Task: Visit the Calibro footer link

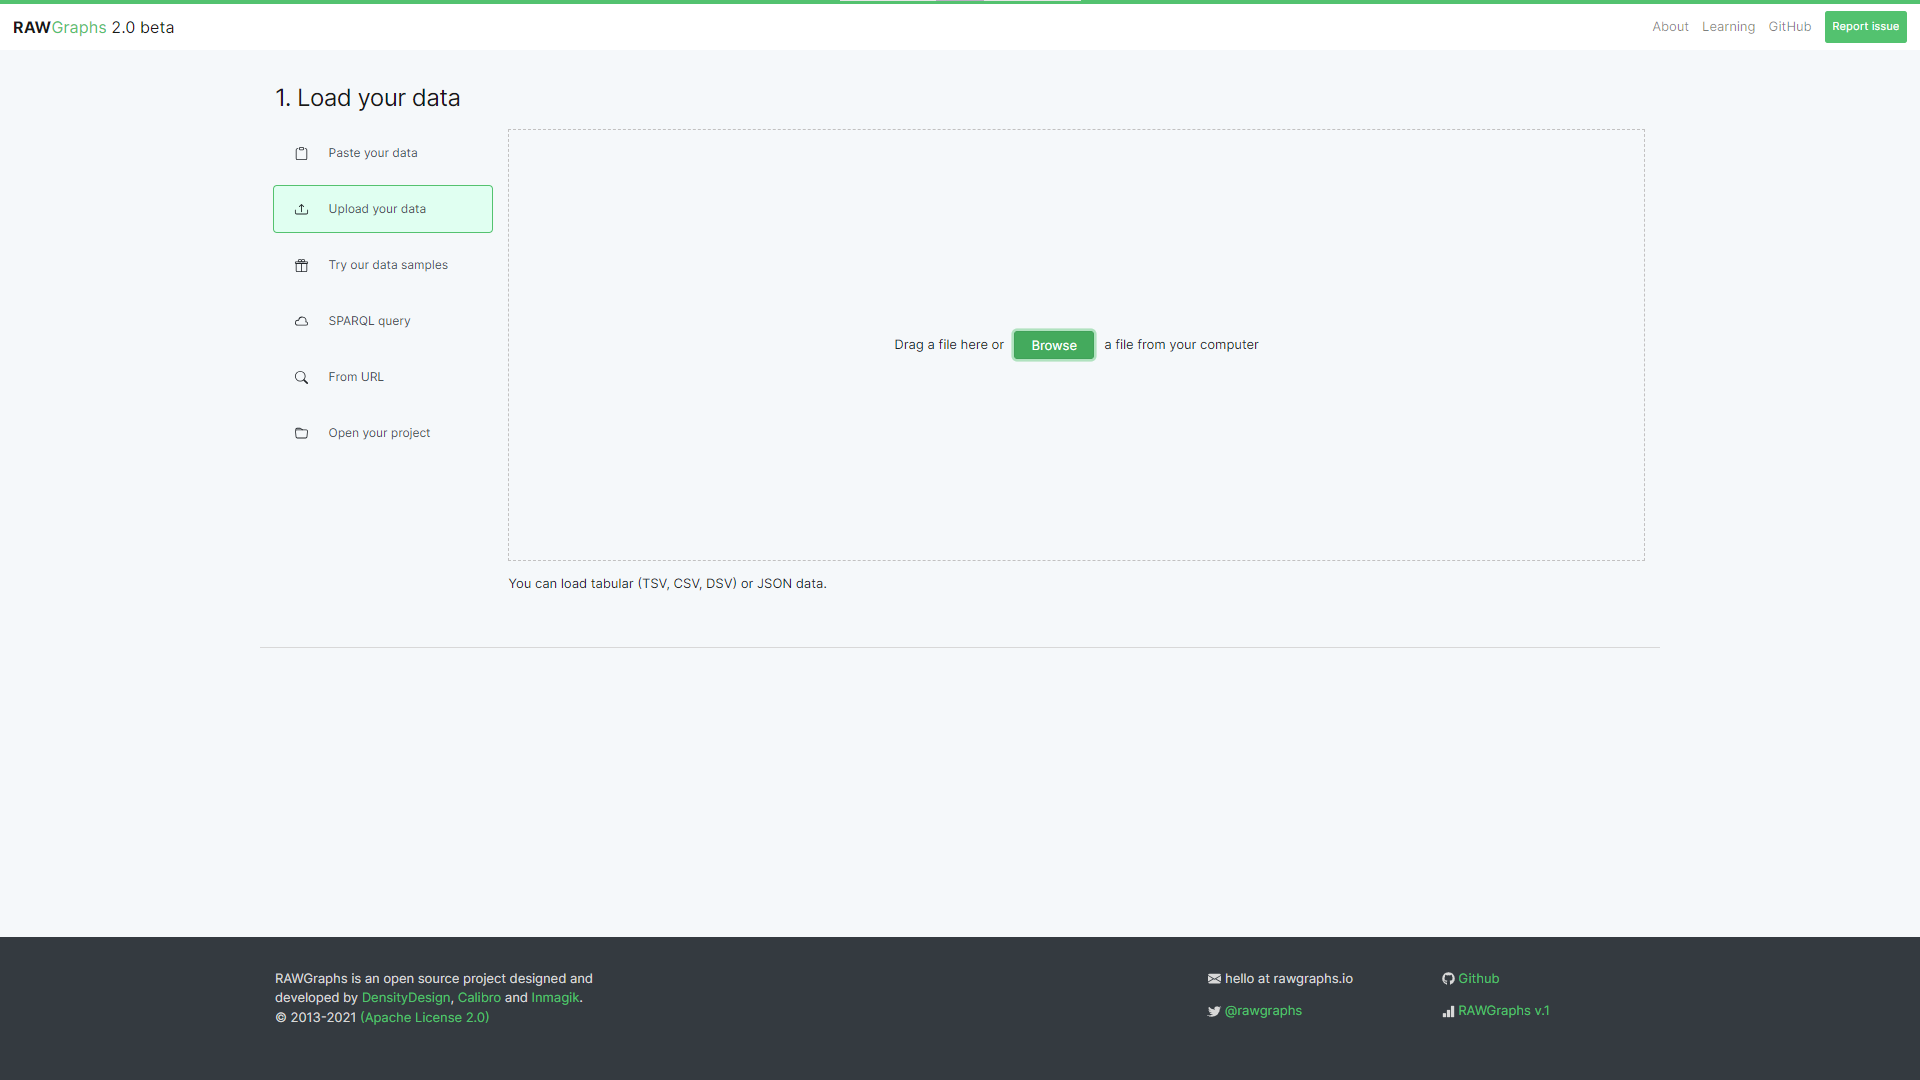Action: coord(479,998)
